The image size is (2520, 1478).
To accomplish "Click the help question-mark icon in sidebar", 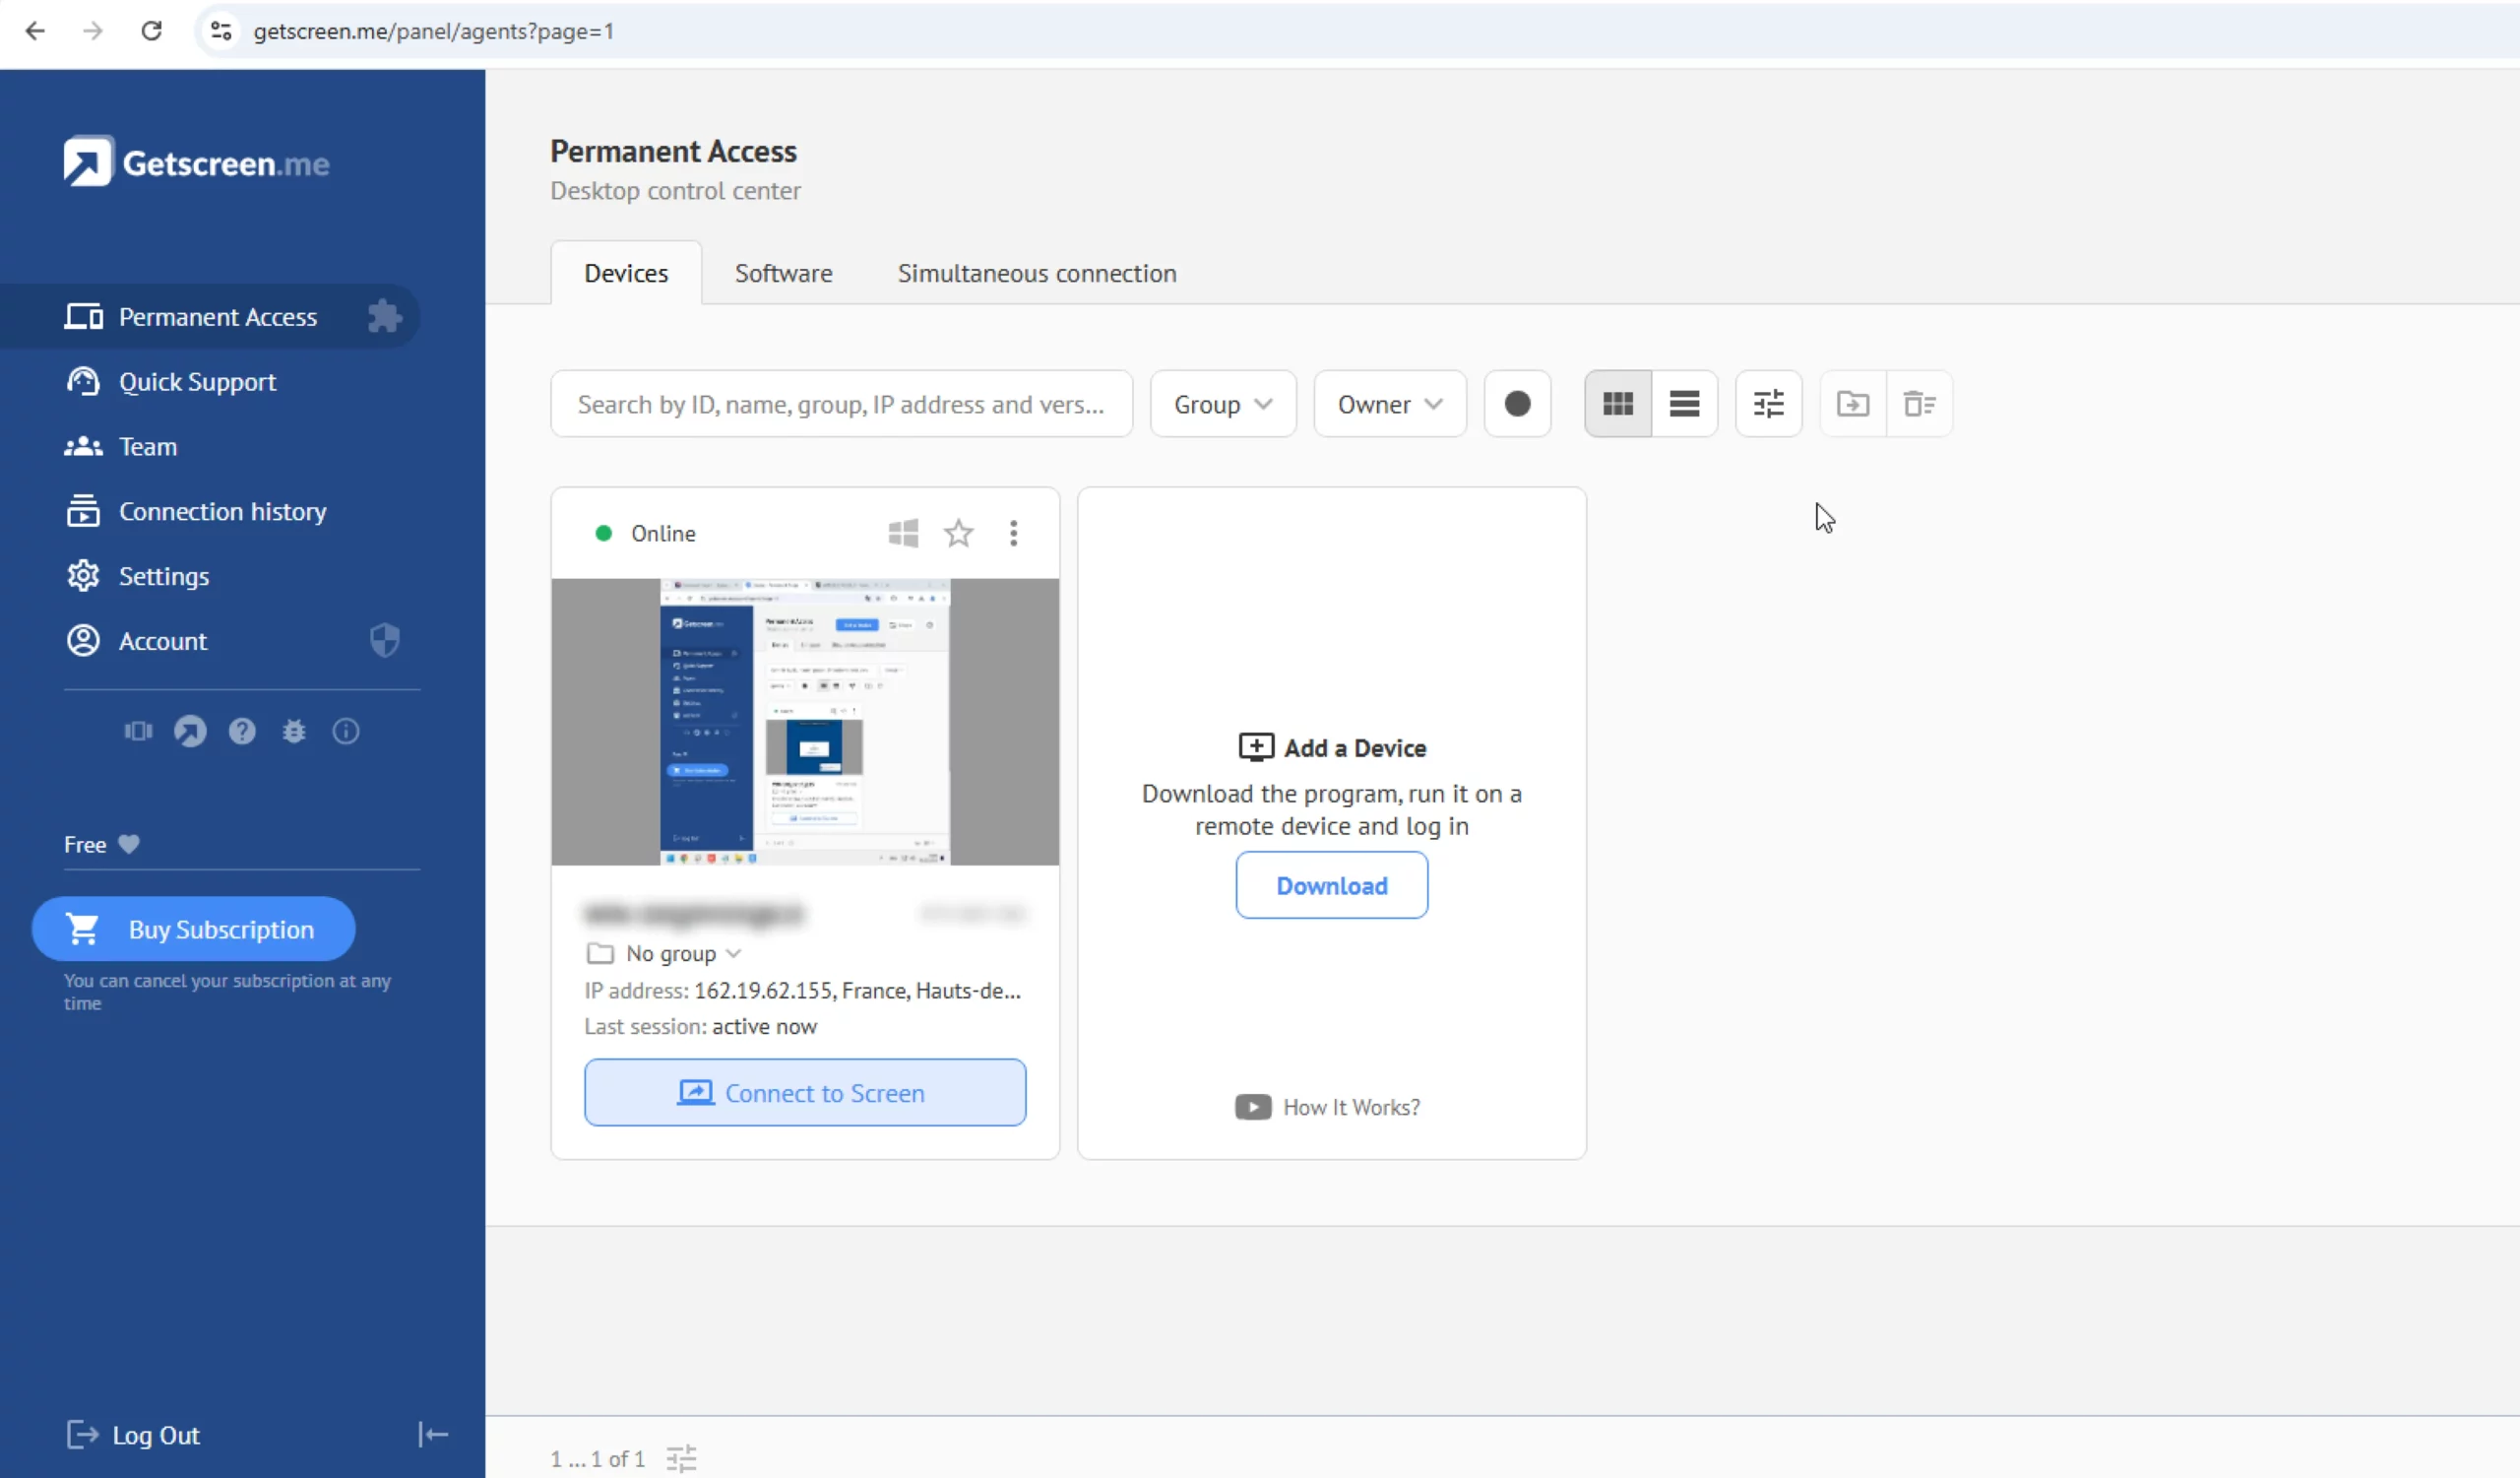I will pyautogui.click(x=242, y=731).
